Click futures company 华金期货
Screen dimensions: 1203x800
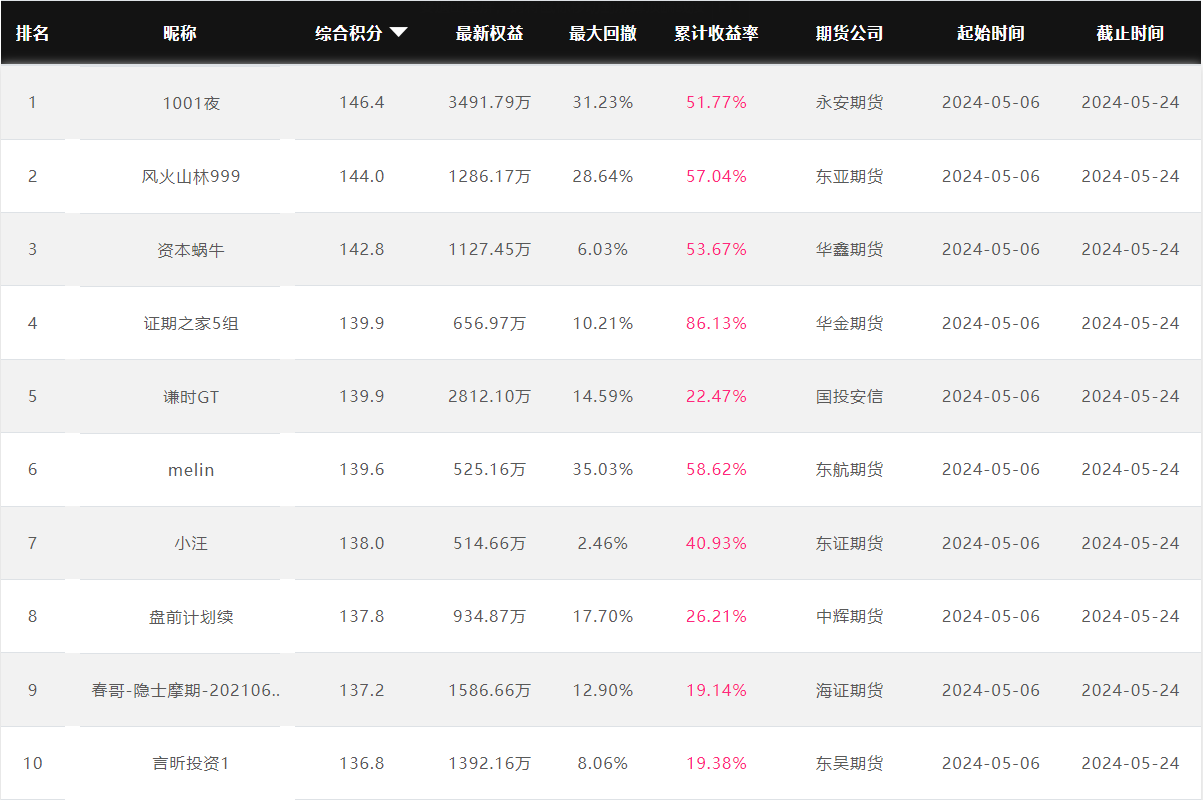[849, 323]
